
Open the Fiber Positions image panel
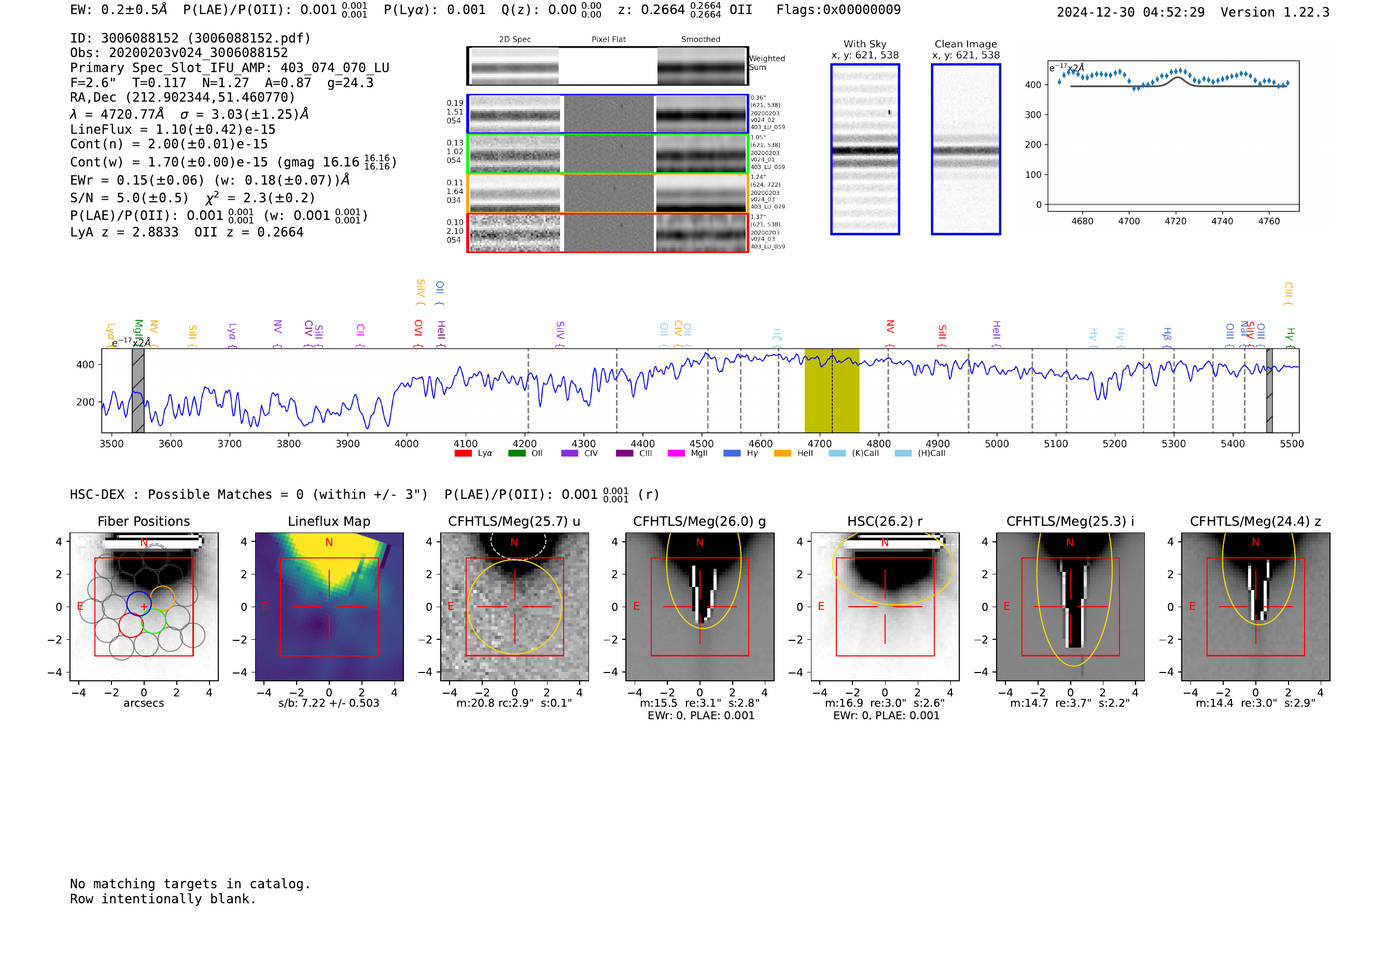(x=144, y=607)
